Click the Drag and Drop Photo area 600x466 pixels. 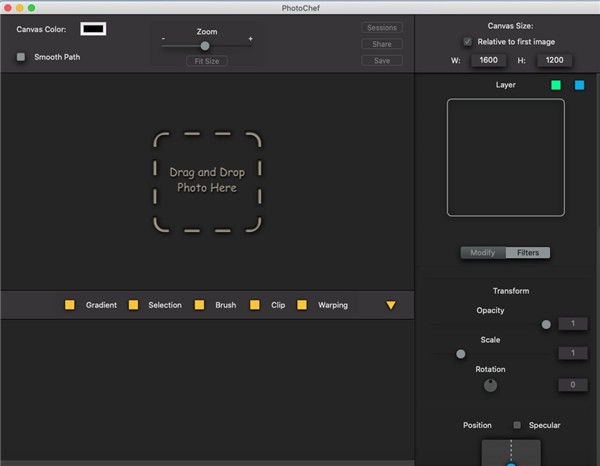tap(207, 182)
